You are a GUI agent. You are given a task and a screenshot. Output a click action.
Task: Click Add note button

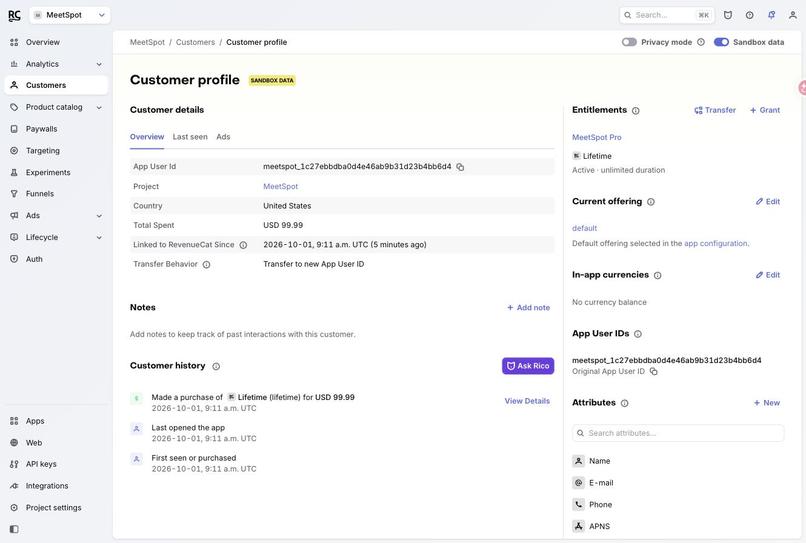[x=528, y=307]
